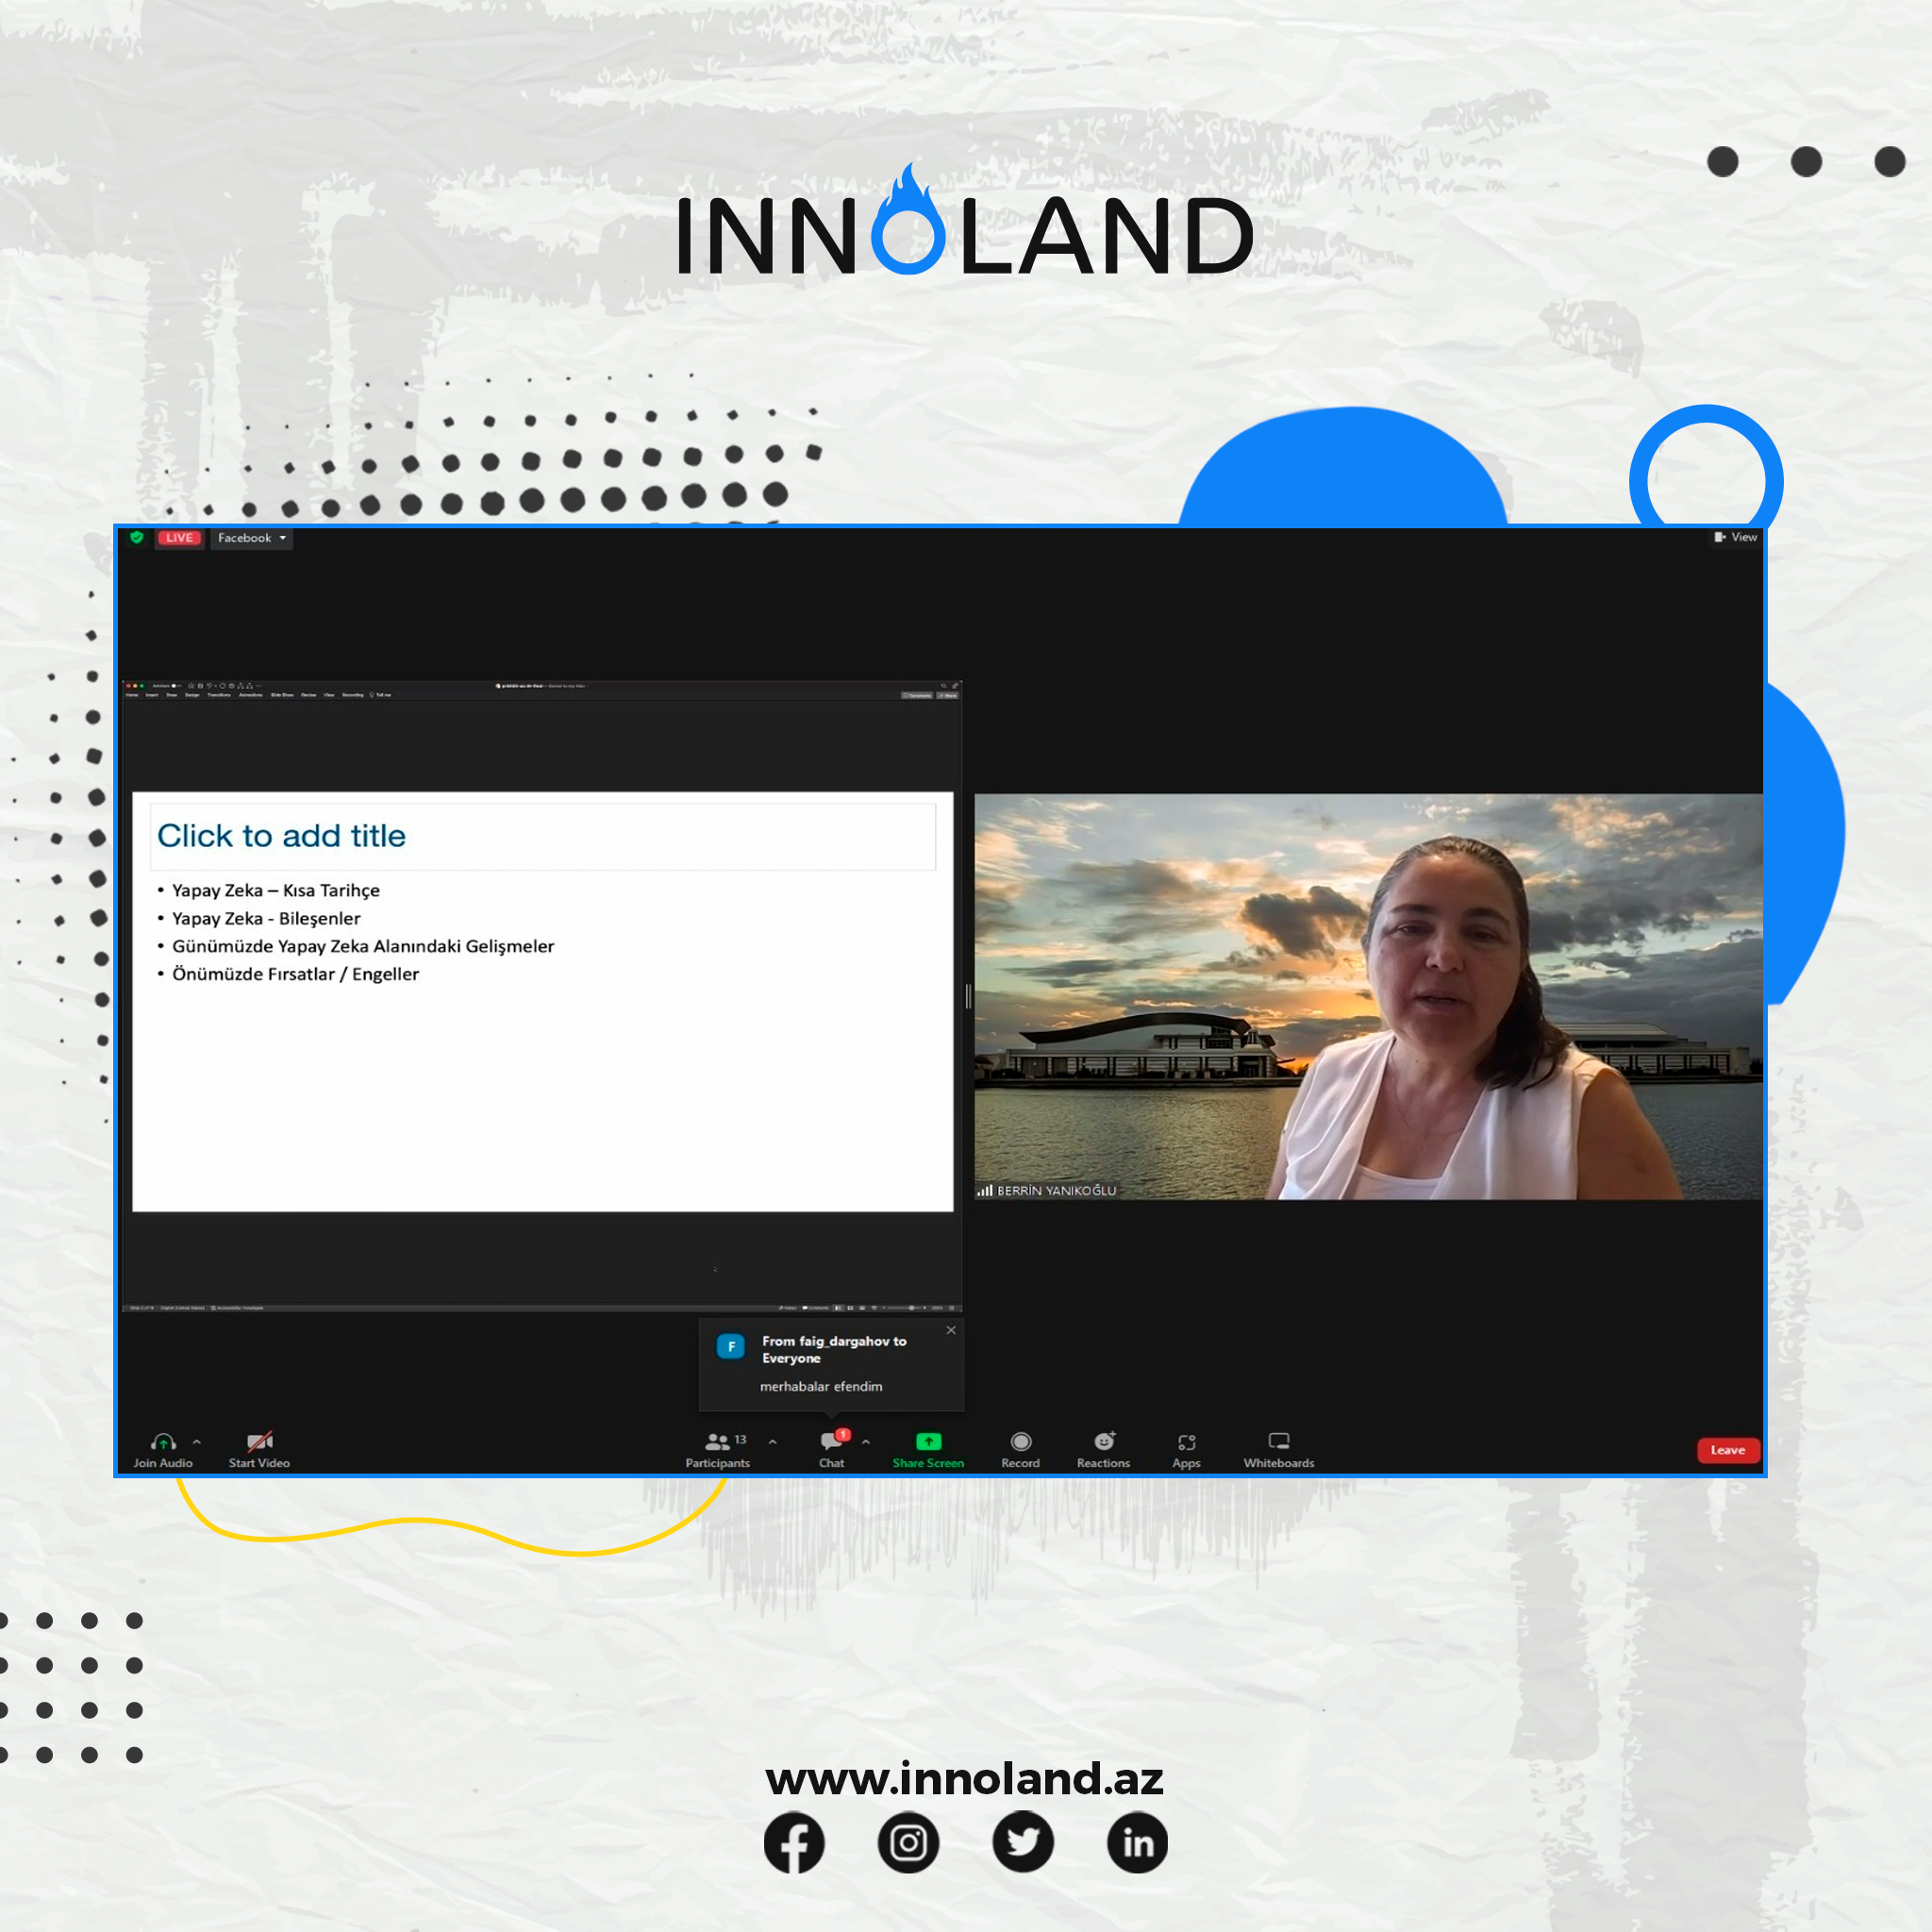Click the LinkedIn social icon
Image resolution: width=1932 pixels, height=1932 pixels.
(x=1138, y=1842)
